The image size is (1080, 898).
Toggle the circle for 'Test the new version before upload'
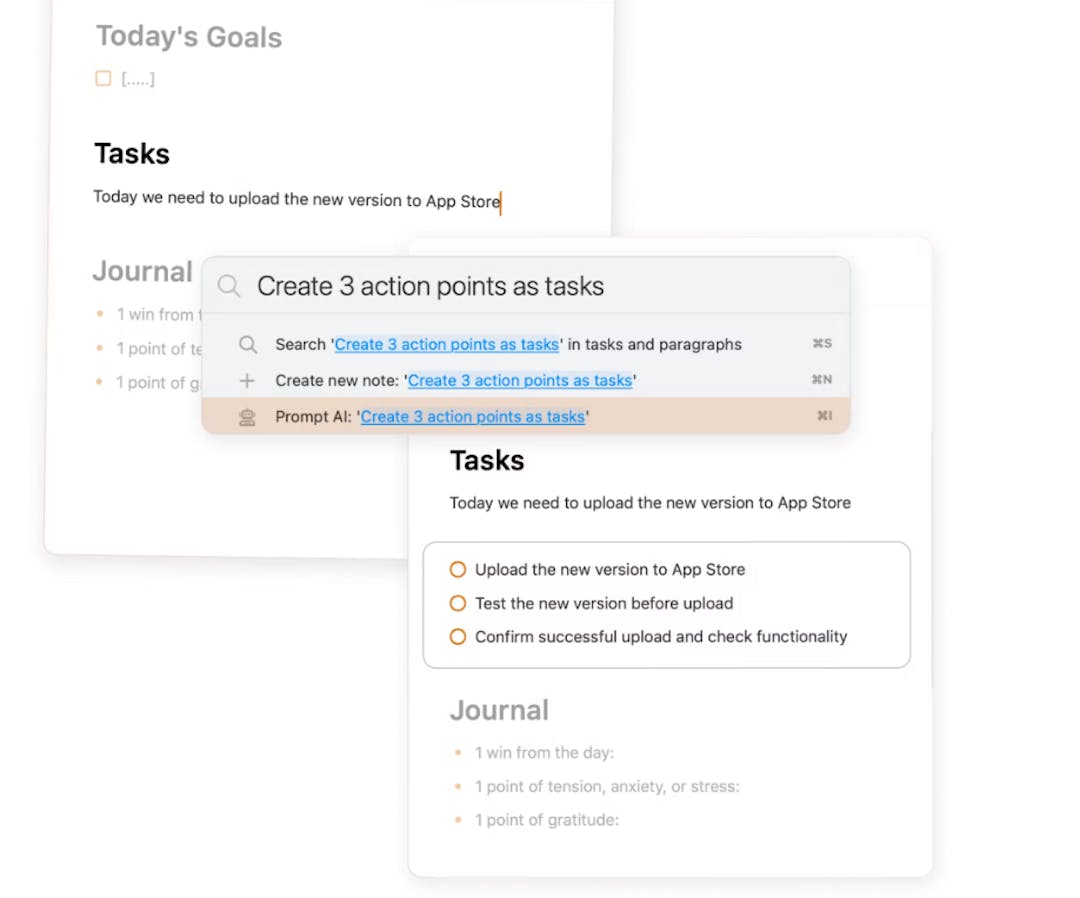(457, 603)
